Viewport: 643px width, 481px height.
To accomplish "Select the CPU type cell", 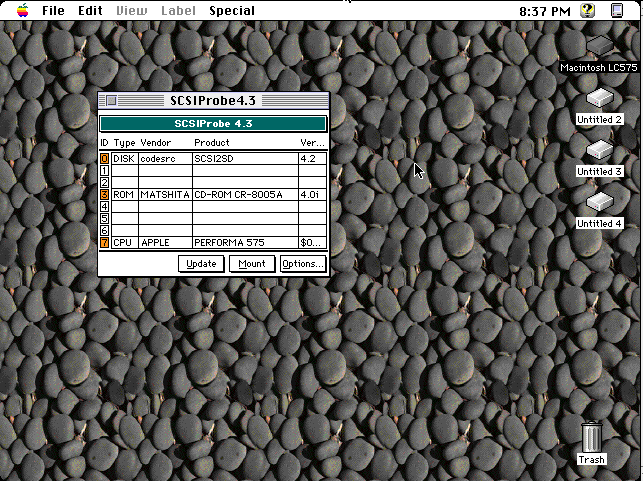I will coord(125,242).
